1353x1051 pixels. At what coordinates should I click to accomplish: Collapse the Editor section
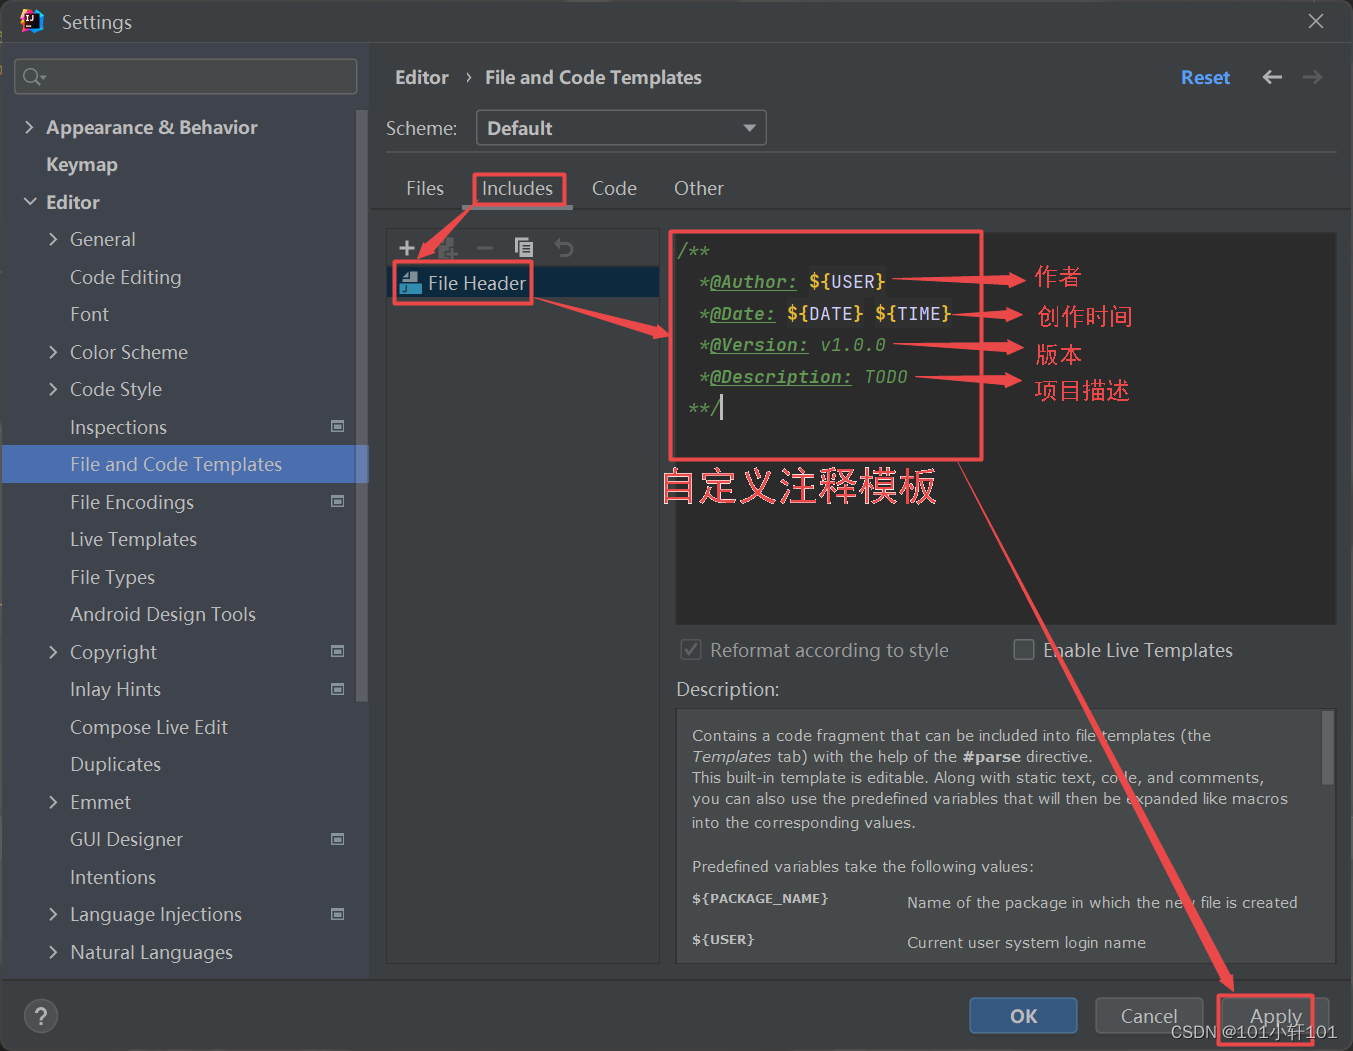(x=30, y=202)
